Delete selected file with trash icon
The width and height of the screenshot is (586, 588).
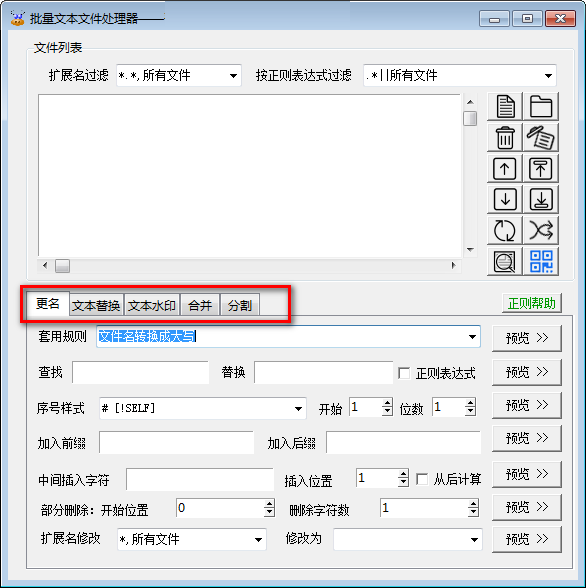click(505, 138)
